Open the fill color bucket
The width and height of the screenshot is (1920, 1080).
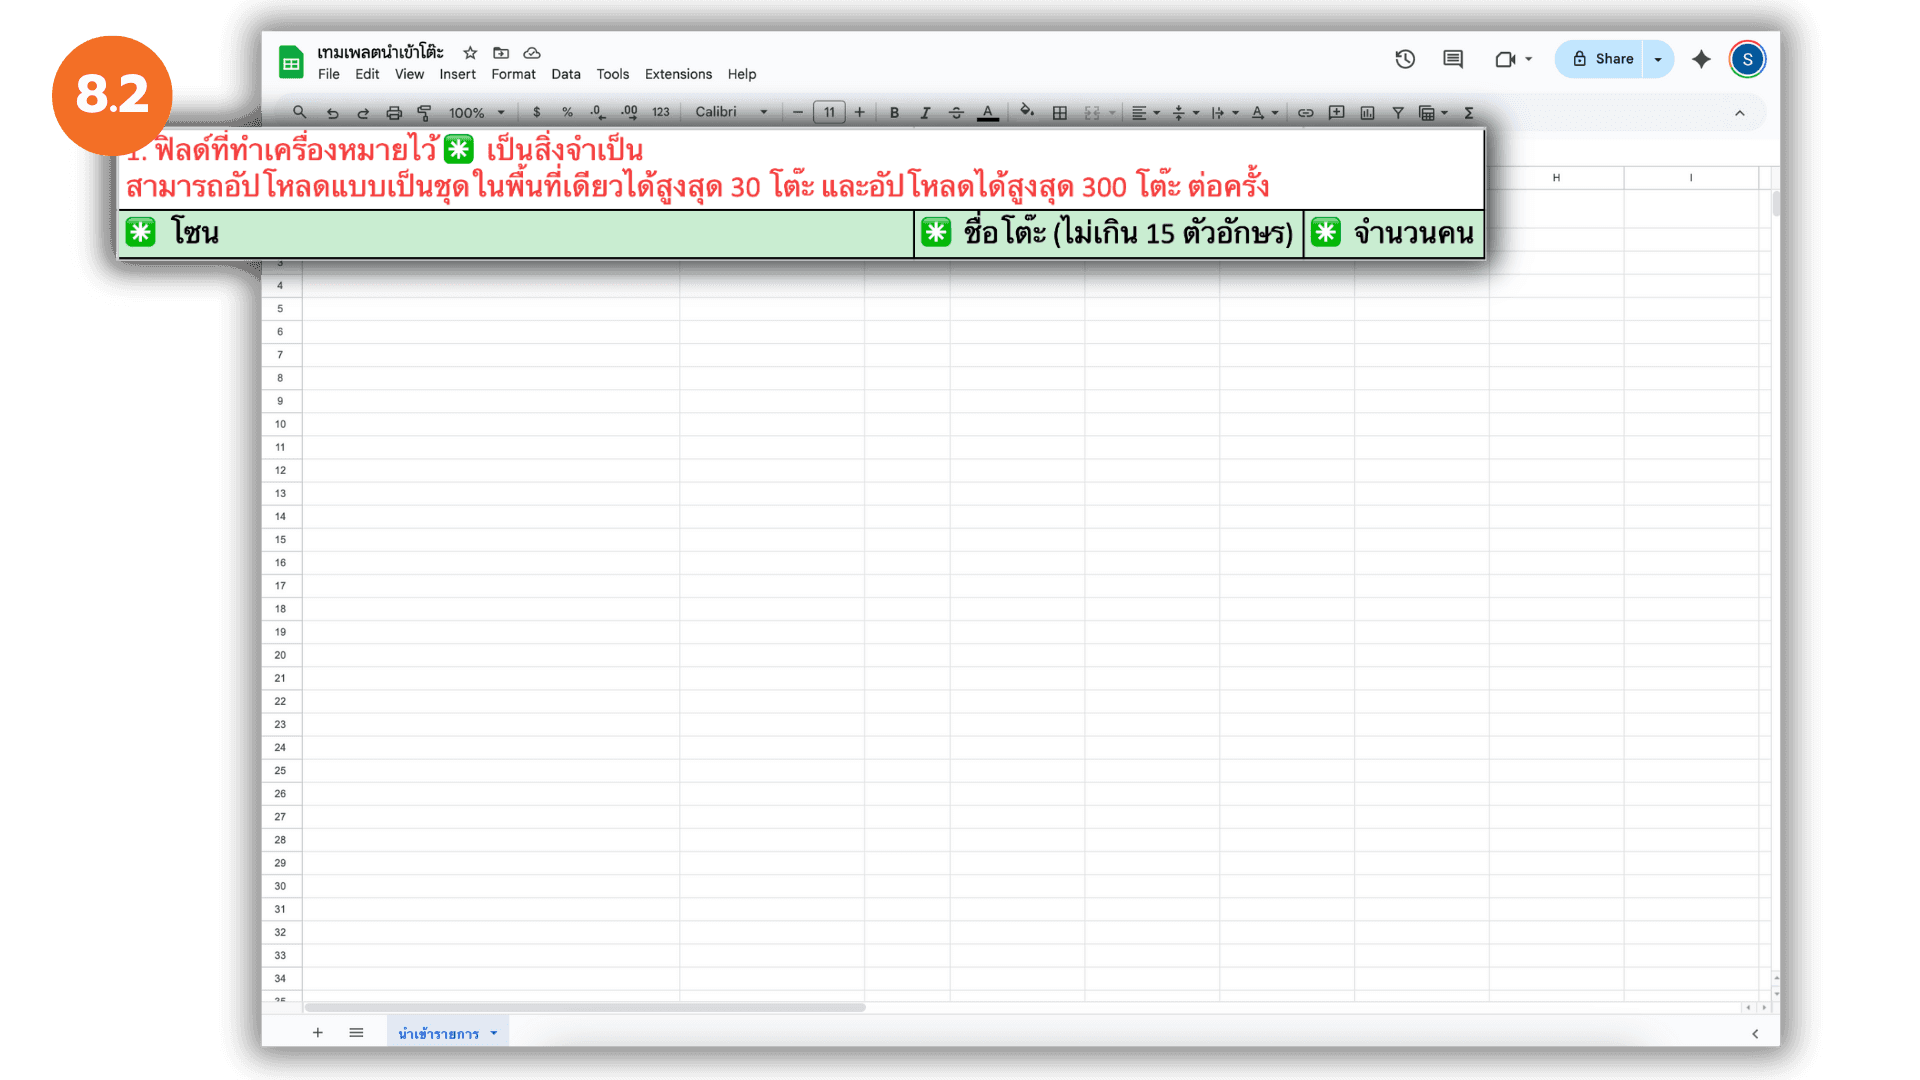point(1026,111)
